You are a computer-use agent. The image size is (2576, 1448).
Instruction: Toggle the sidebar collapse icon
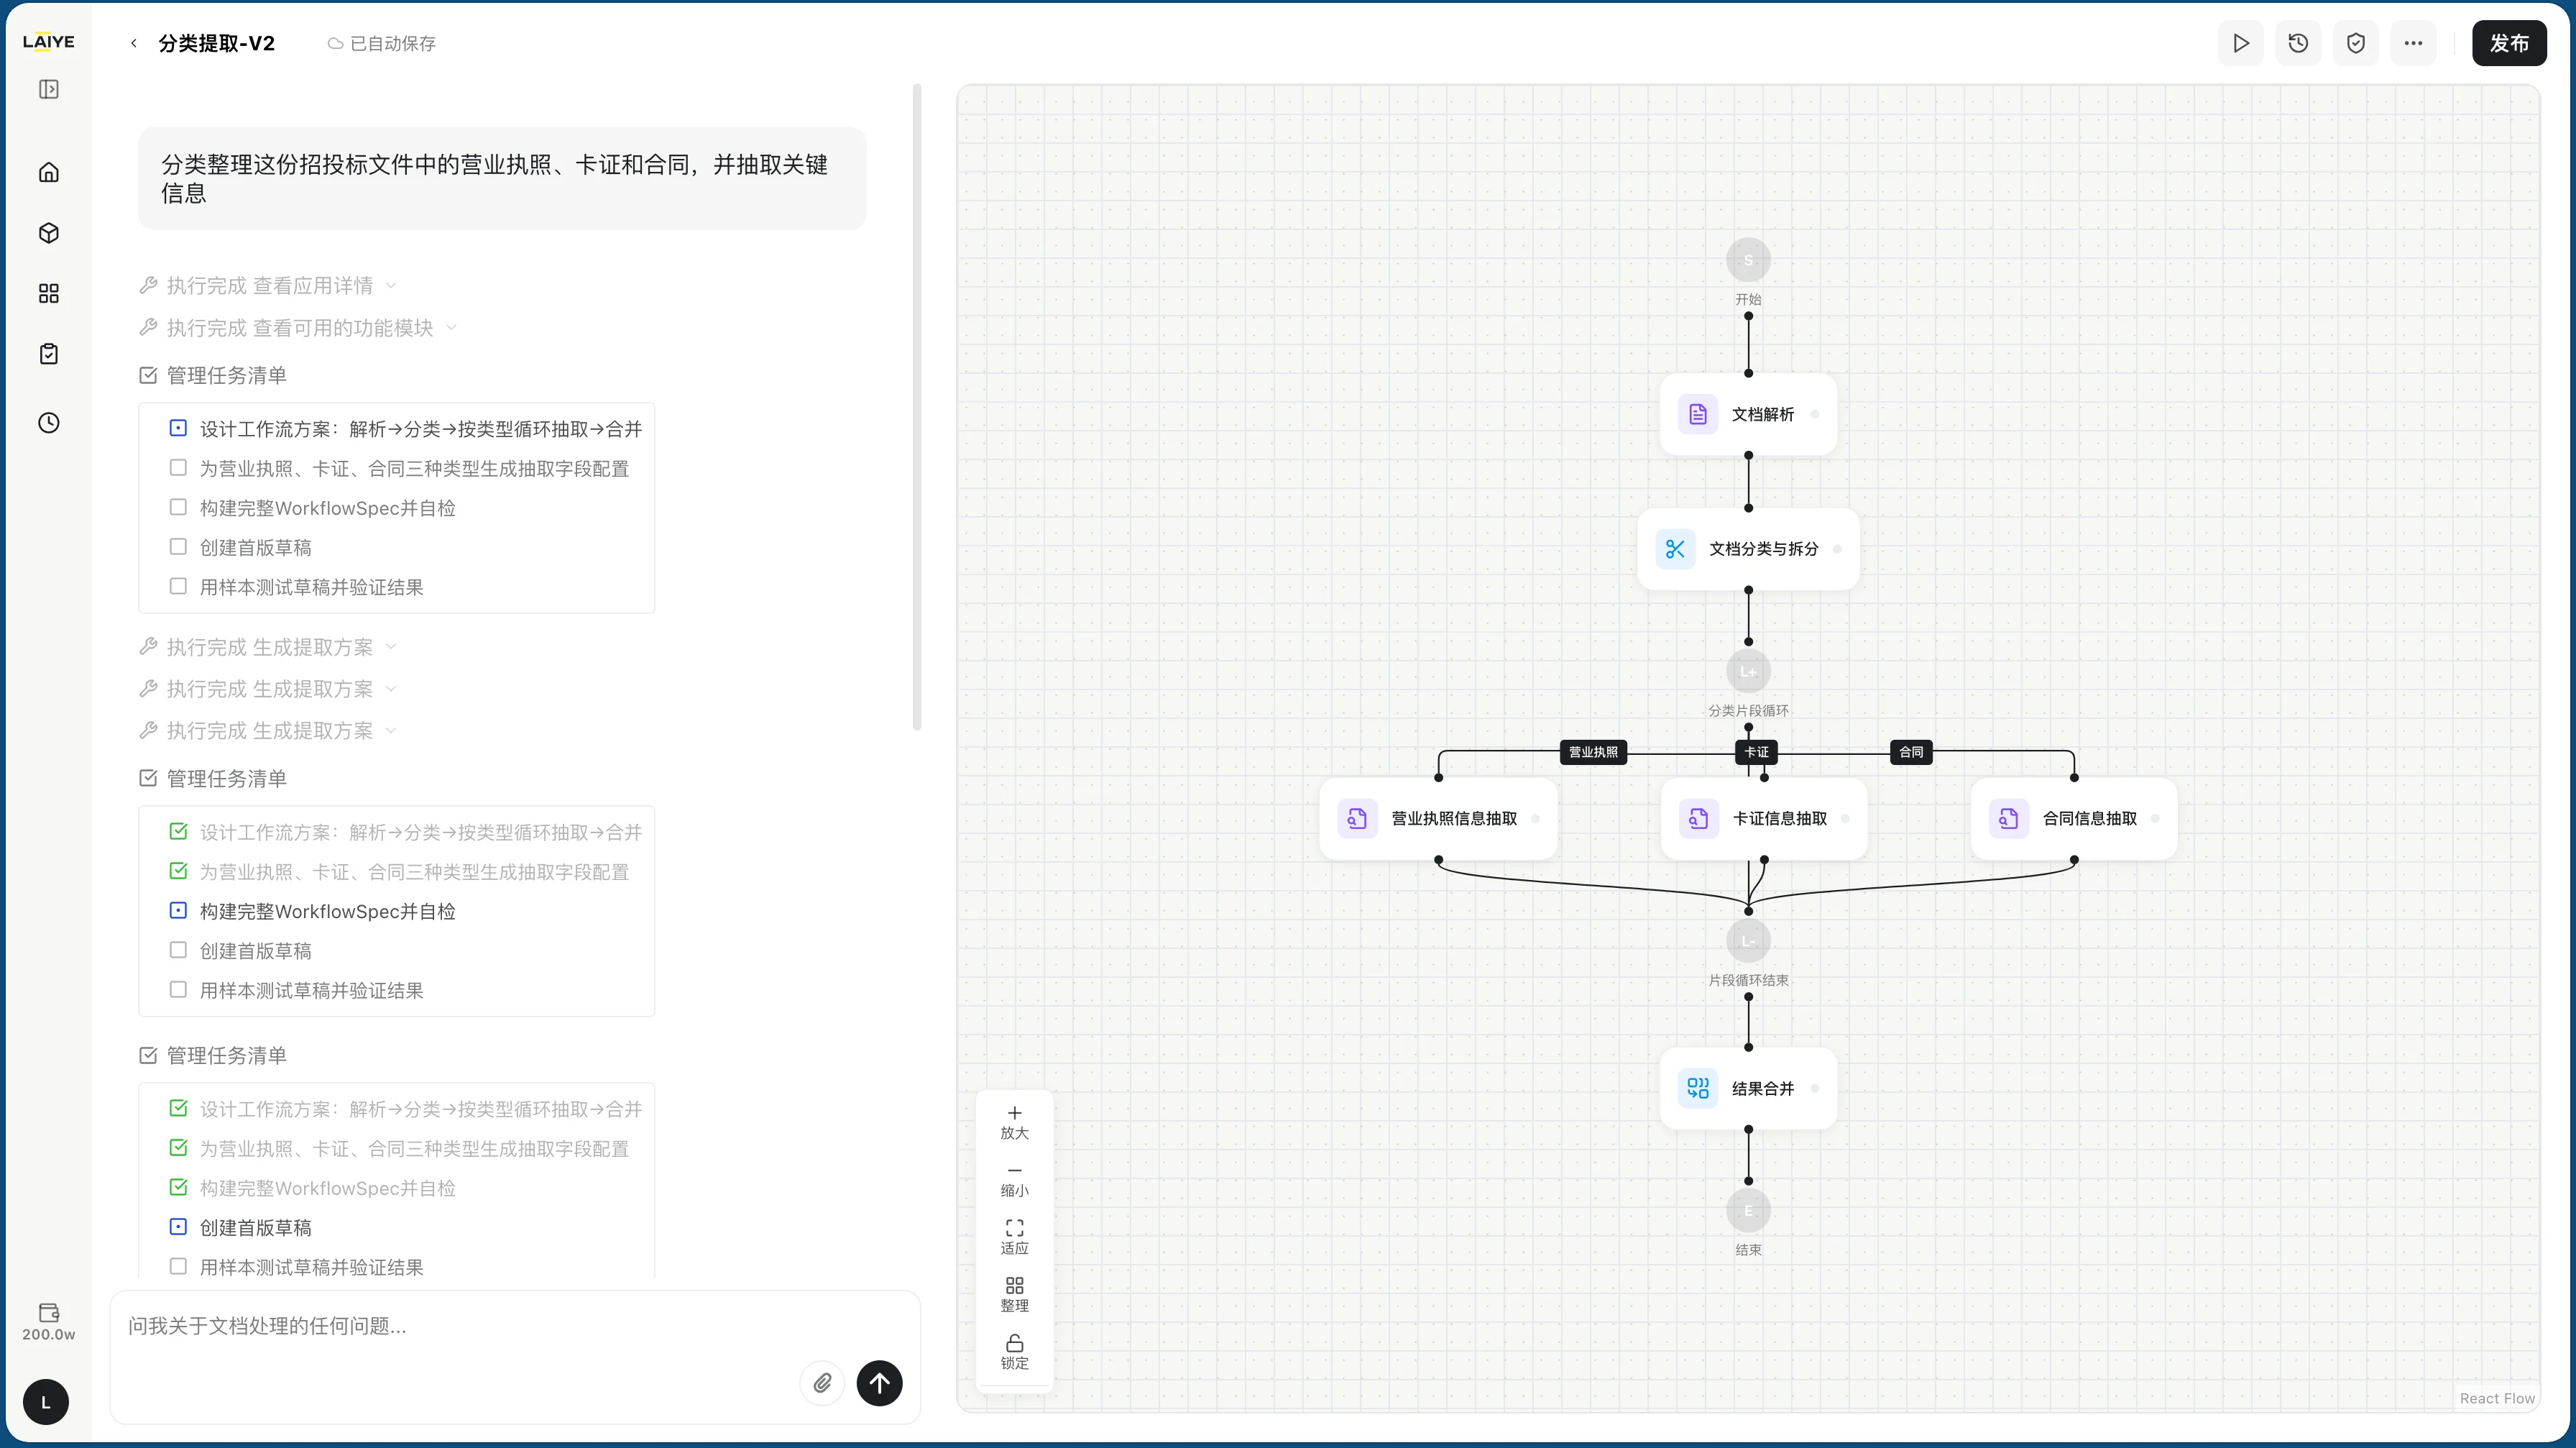(x=48, y=90)
